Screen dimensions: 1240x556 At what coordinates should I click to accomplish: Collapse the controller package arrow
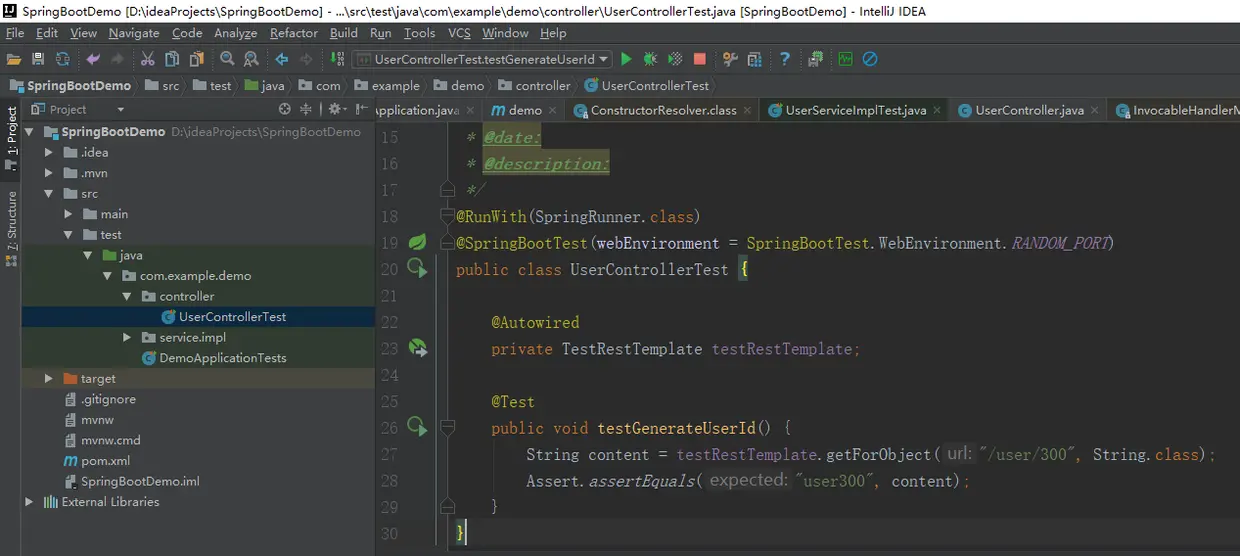pos(127,297)
